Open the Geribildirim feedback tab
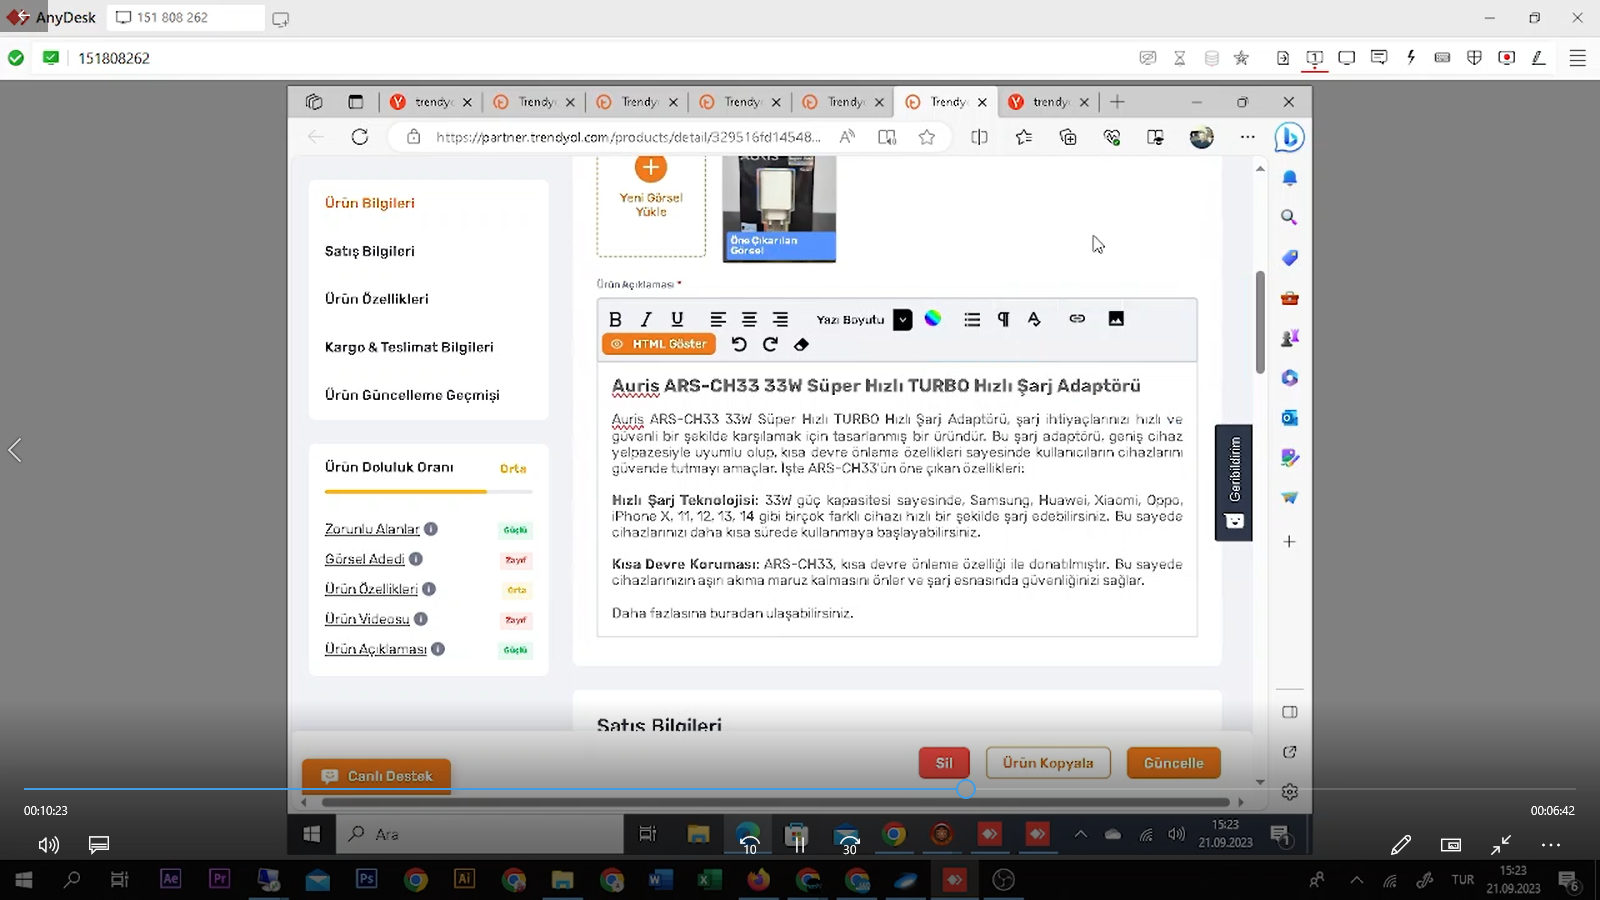 click(1234, 482)
